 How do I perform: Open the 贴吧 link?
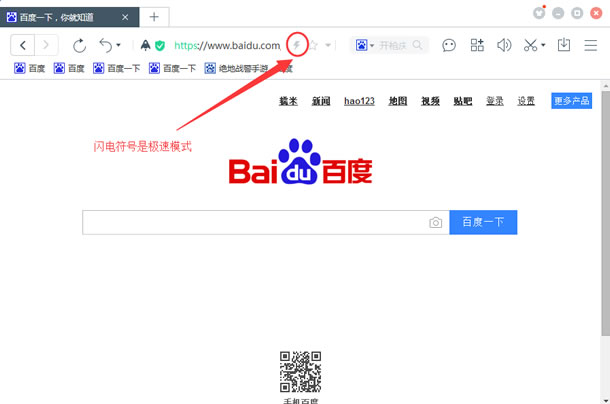[463, 101]
